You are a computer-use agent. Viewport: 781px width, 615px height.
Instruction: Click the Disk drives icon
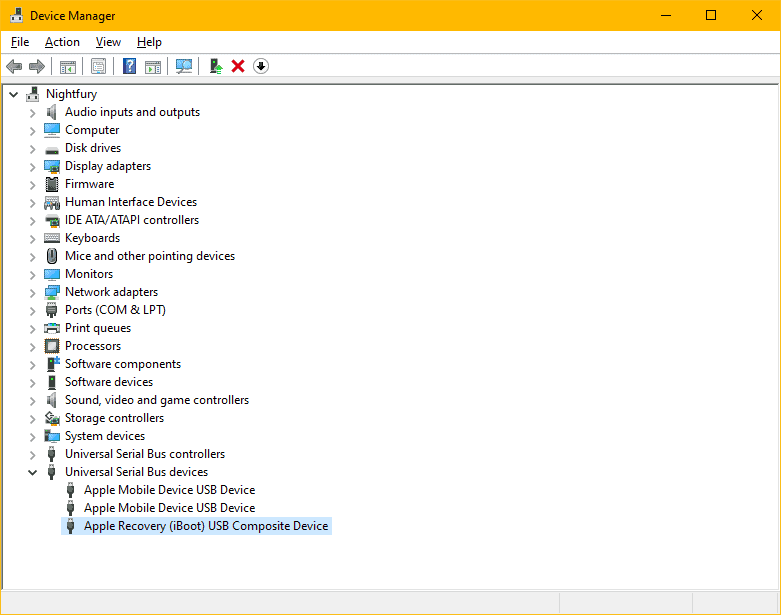[52, 149]
